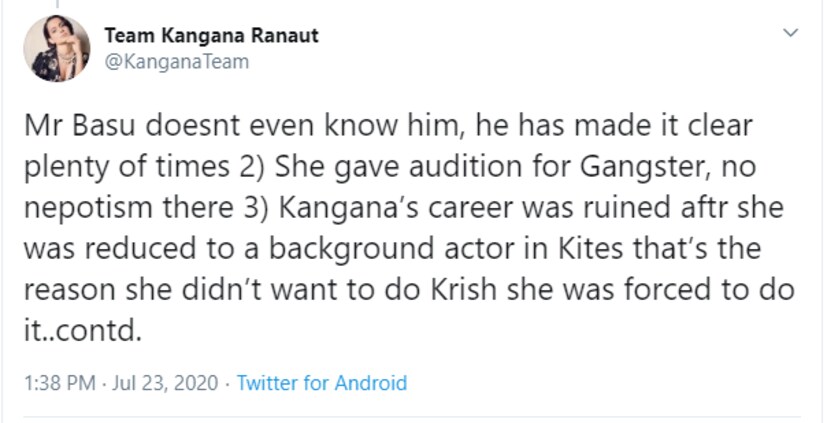Open the tweet options chevron menu

pos(792,34)
